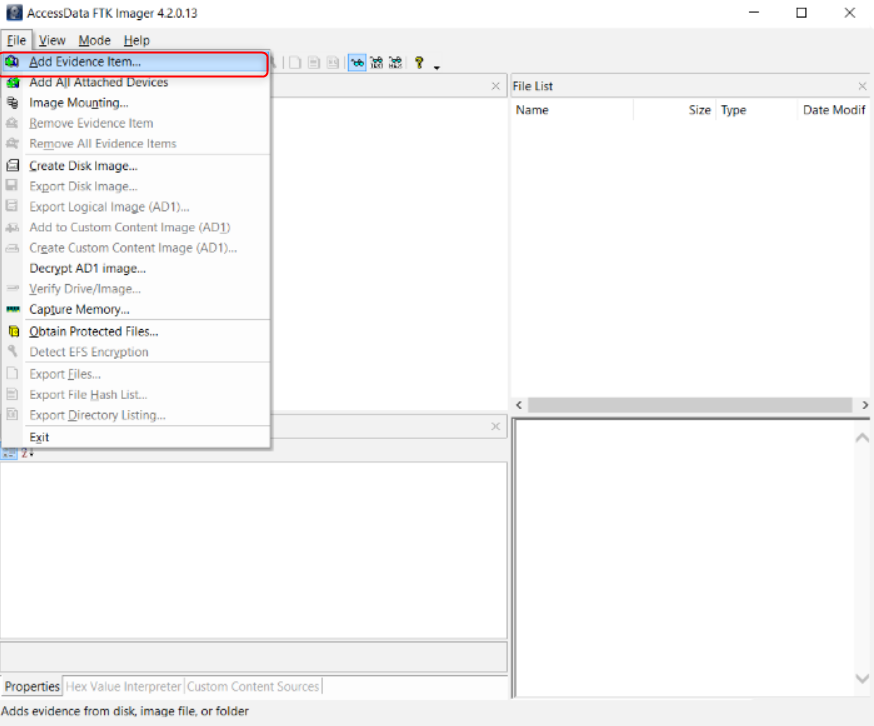874x726 pixels.
Task: Toggle hex view mode toolbar icon
Action: 396,63
